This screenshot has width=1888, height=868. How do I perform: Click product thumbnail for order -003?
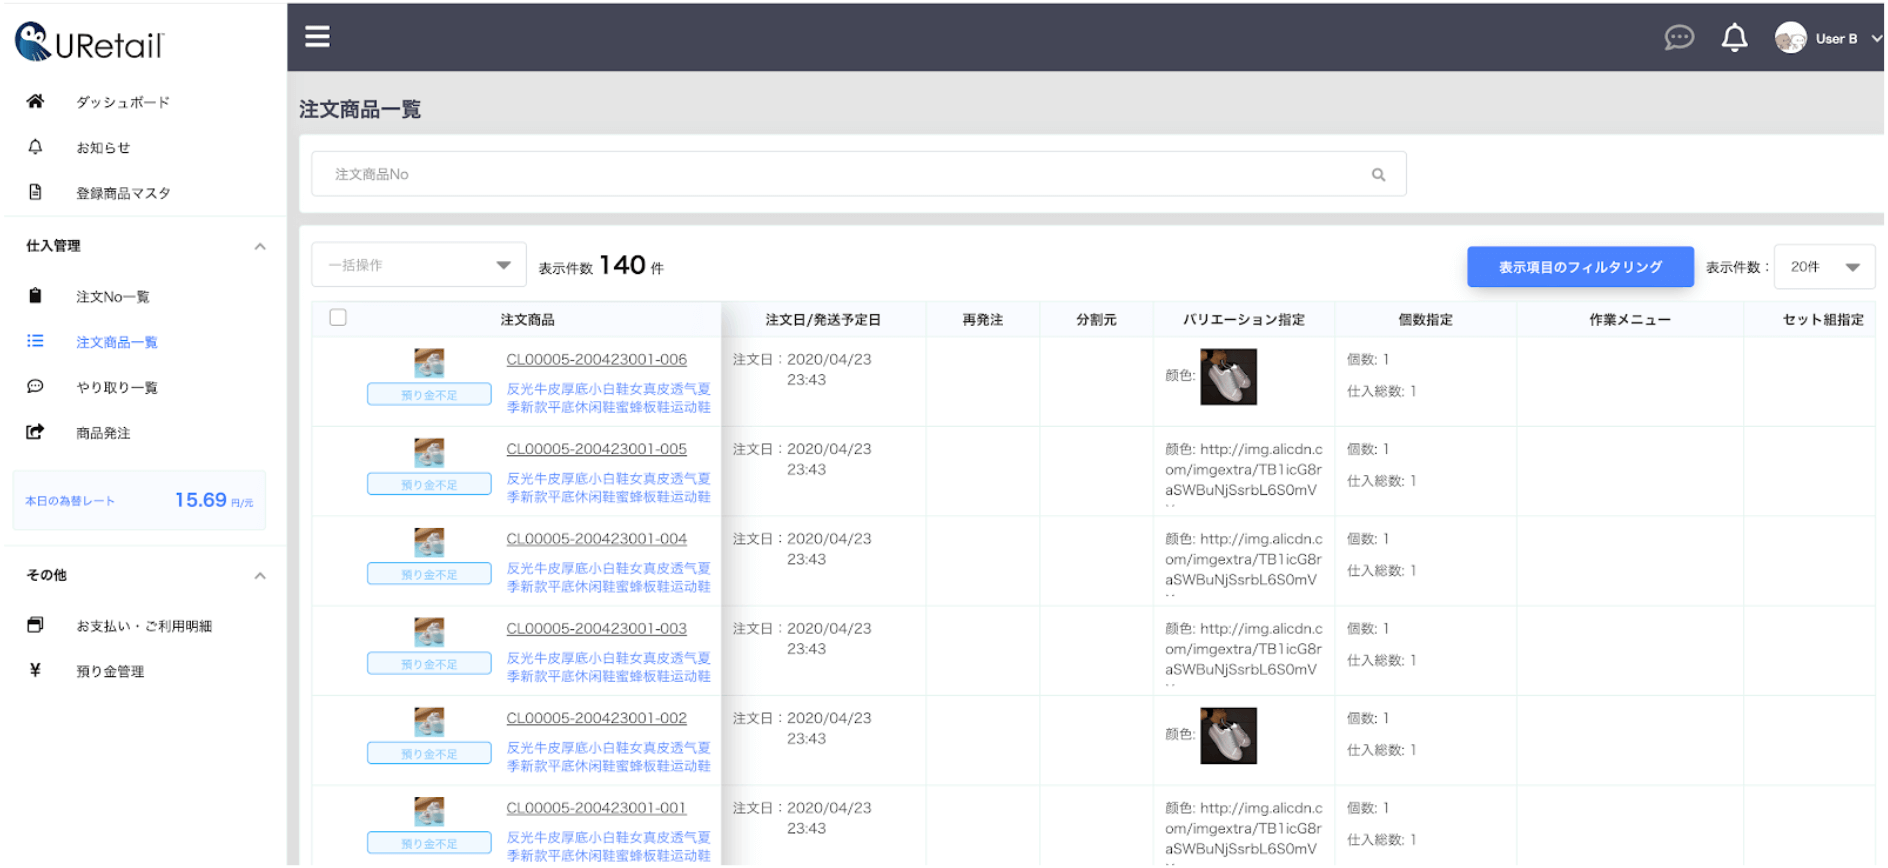(429, 632)
